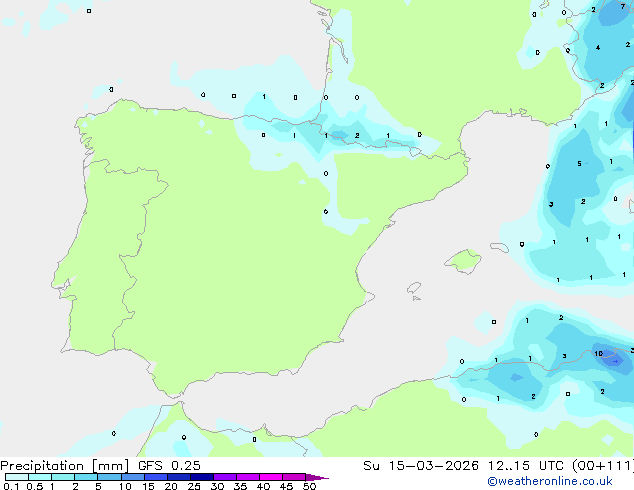Click the 40–45 mm legend color swatch
The image size is (634, 490).
(x=271, y=477)
